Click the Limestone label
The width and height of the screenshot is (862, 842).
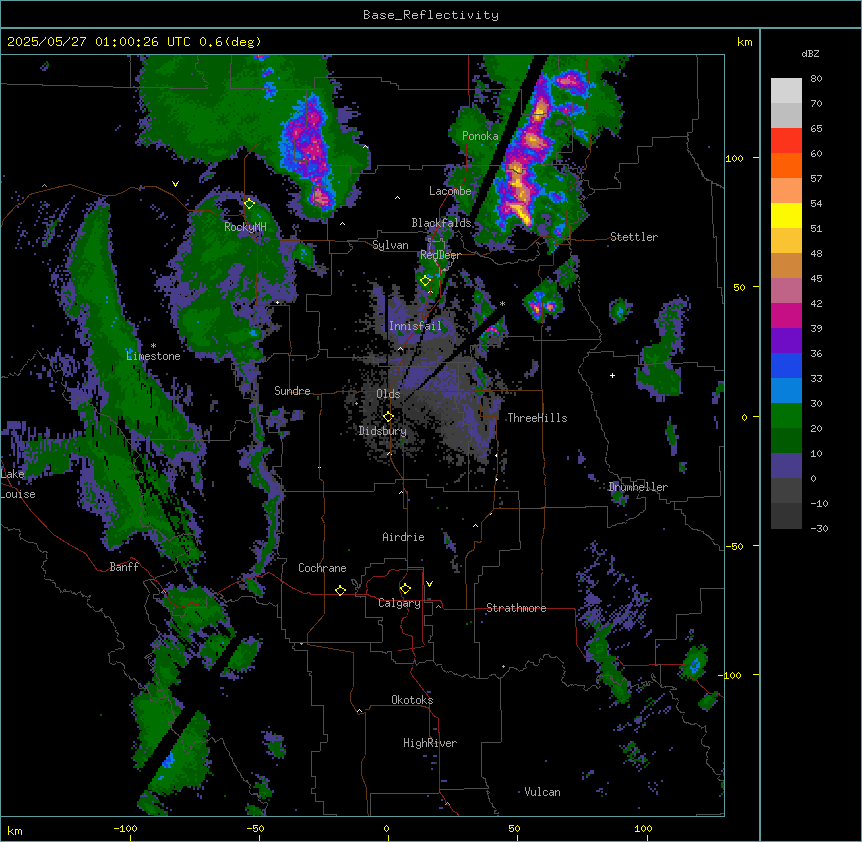pos(153,356)
